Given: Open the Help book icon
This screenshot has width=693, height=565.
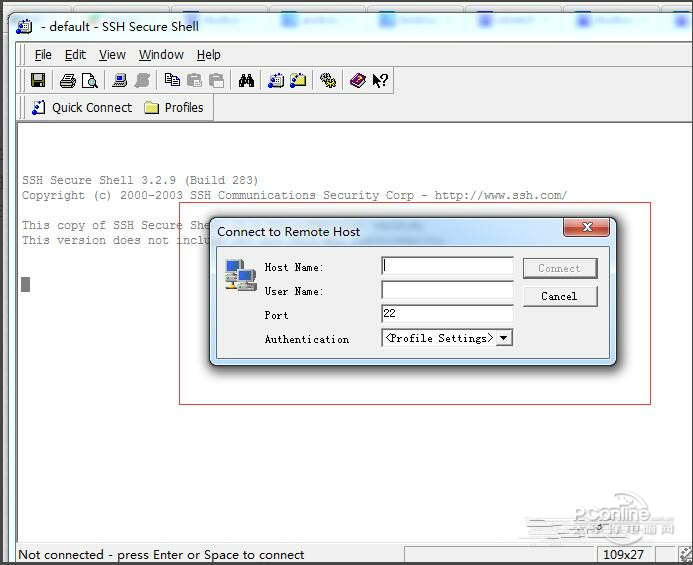Looking at the screenshot, I should (358, 80).
